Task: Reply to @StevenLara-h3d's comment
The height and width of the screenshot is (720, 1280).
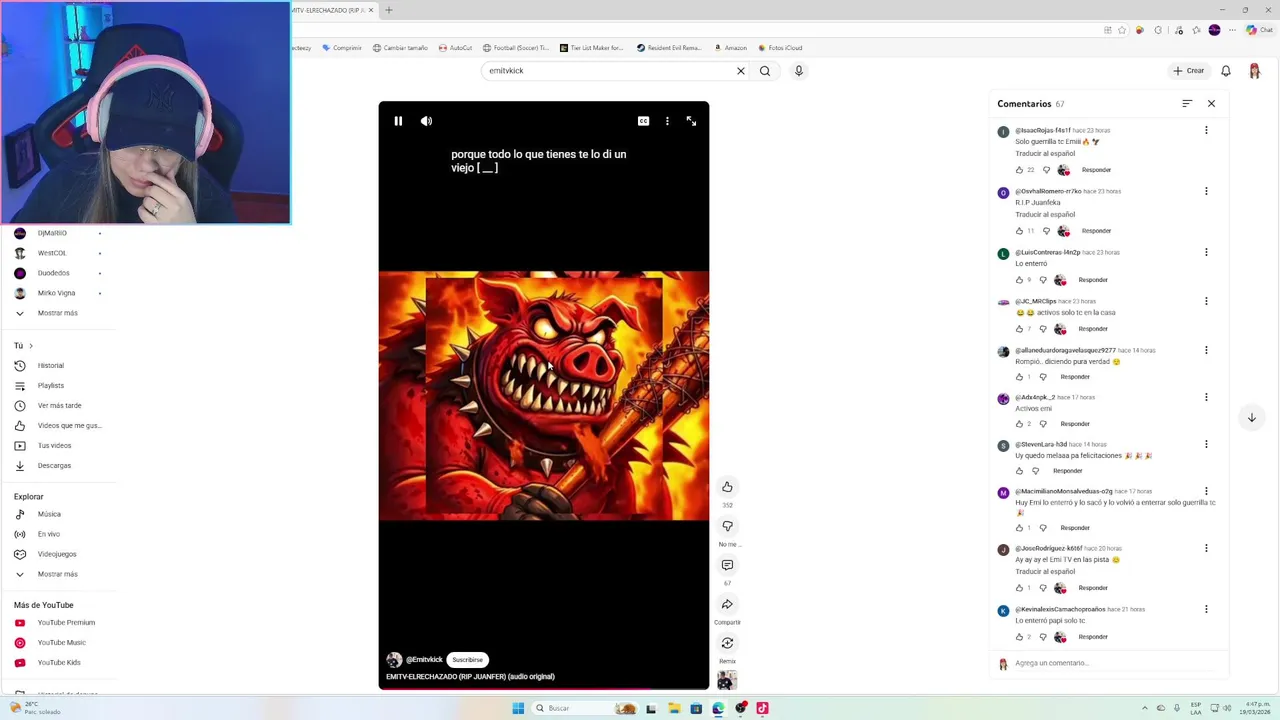Action: point(1067,471)
